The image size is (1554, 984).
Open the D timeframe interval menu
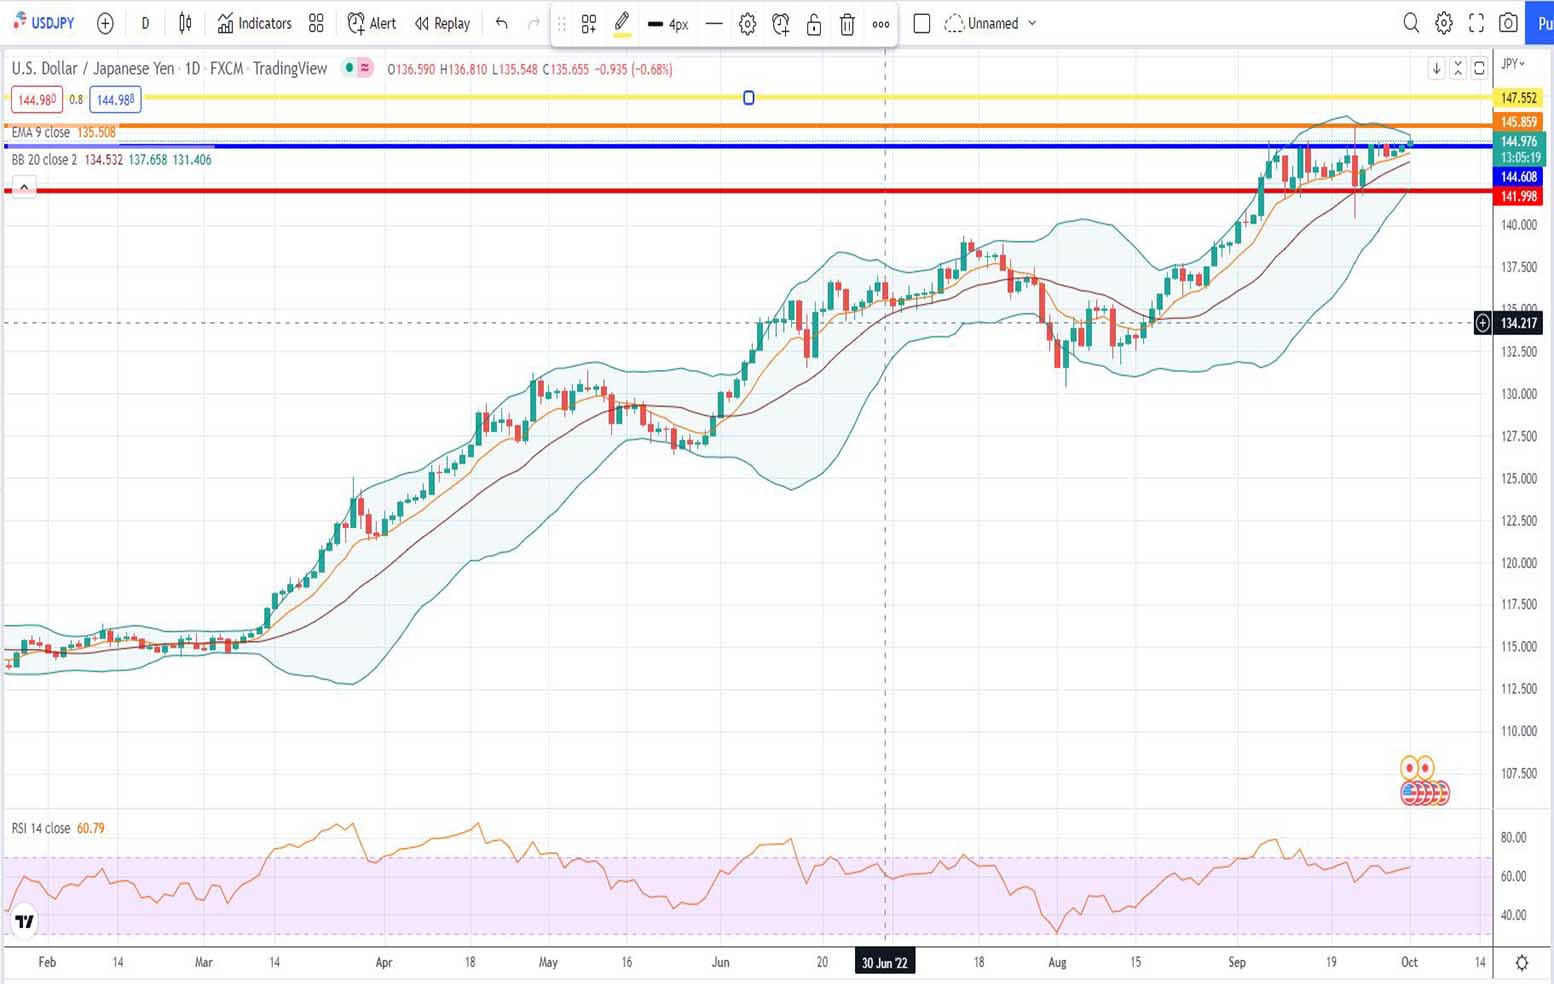tap(145, 23)
